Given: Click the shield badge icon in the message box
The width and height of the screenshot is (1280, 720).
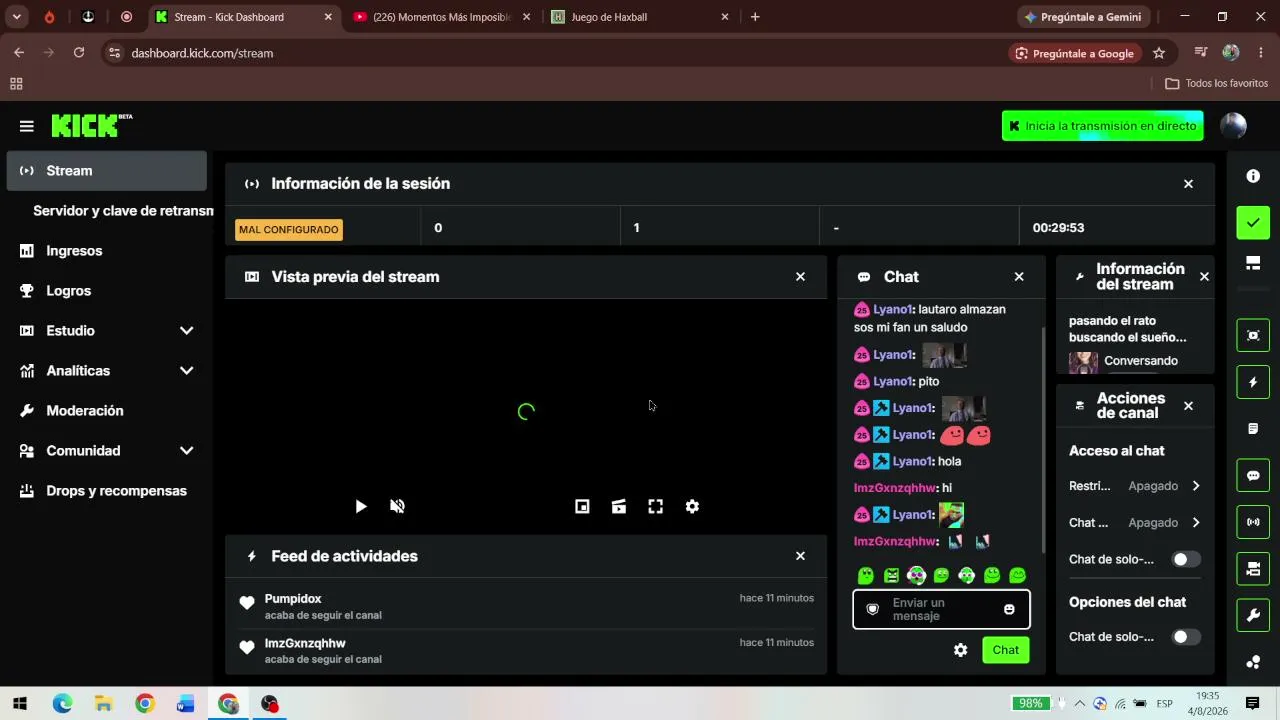Looking at the screenshot, I should tap(872, 609).
